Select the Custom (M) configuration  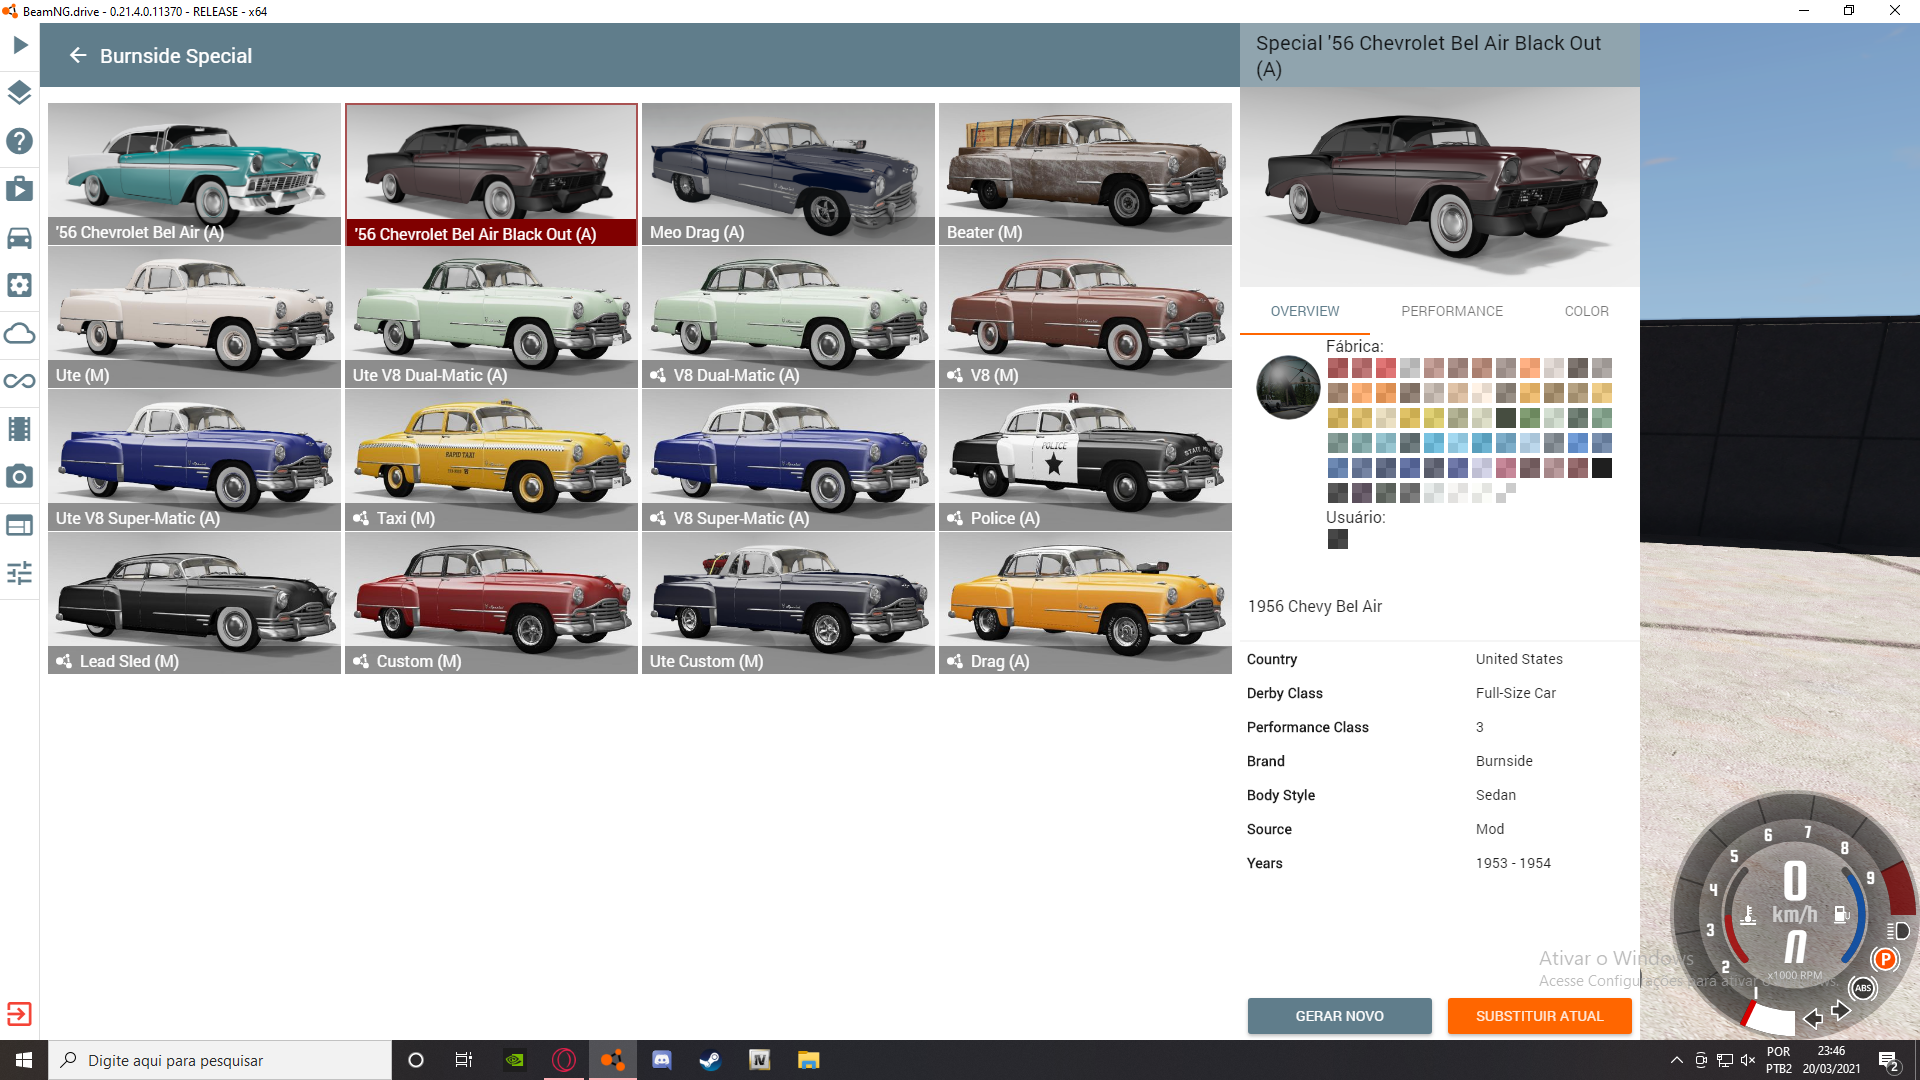[x=491, y=603]
